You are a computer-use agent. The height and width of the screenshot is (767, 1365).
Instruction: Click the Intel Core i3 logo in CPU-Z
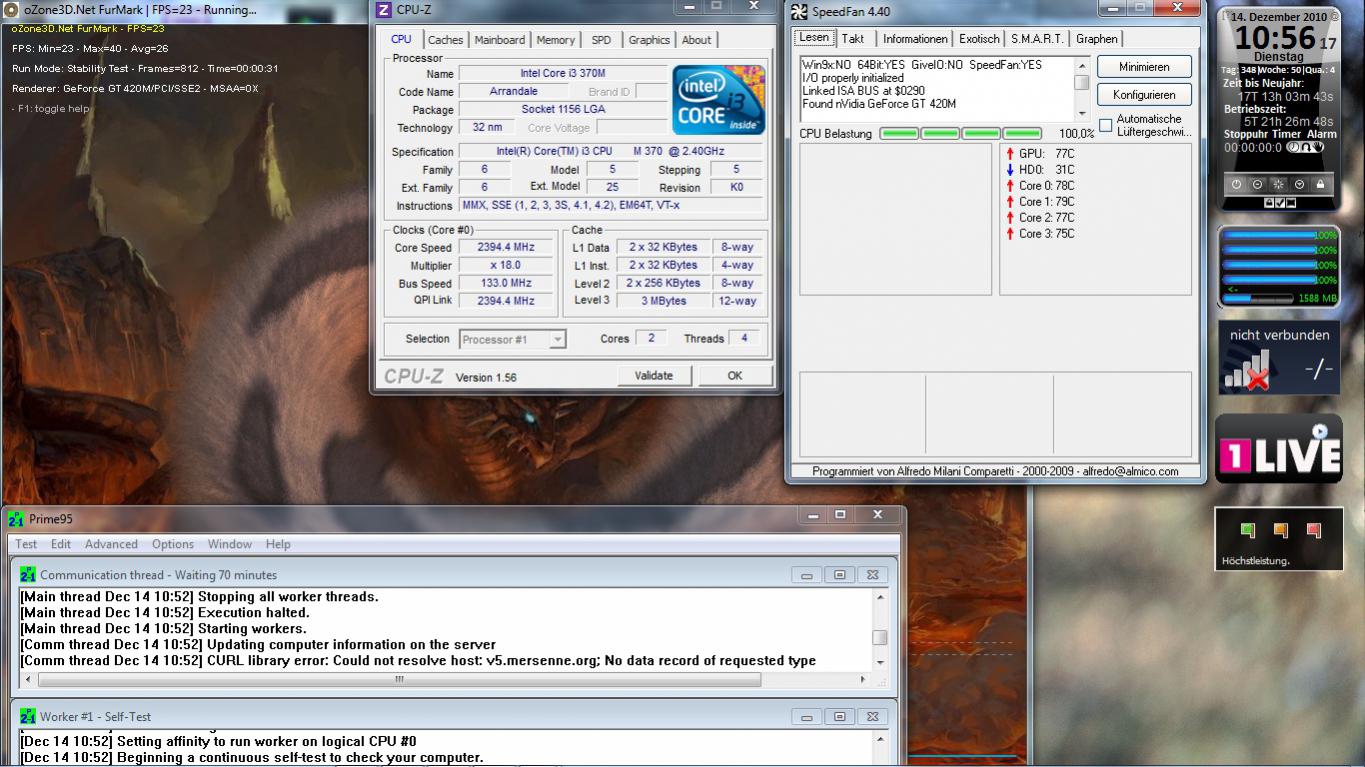point(719,100)
